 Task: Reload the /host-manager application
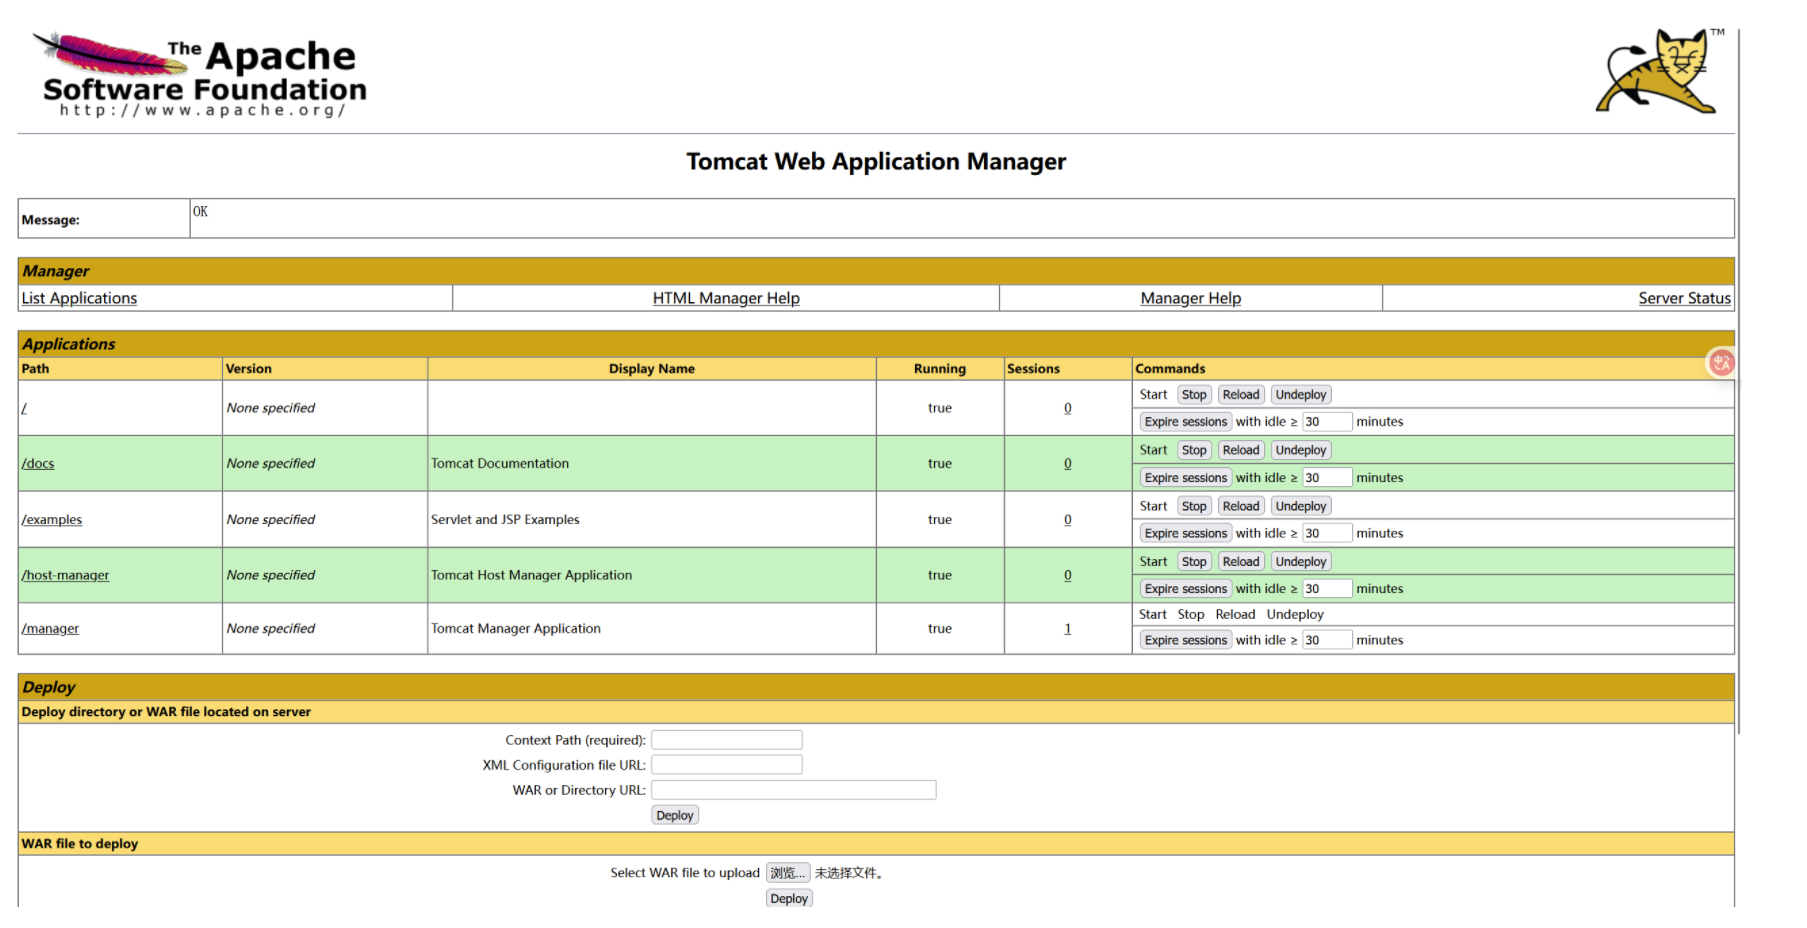[x=1241, y=562]
